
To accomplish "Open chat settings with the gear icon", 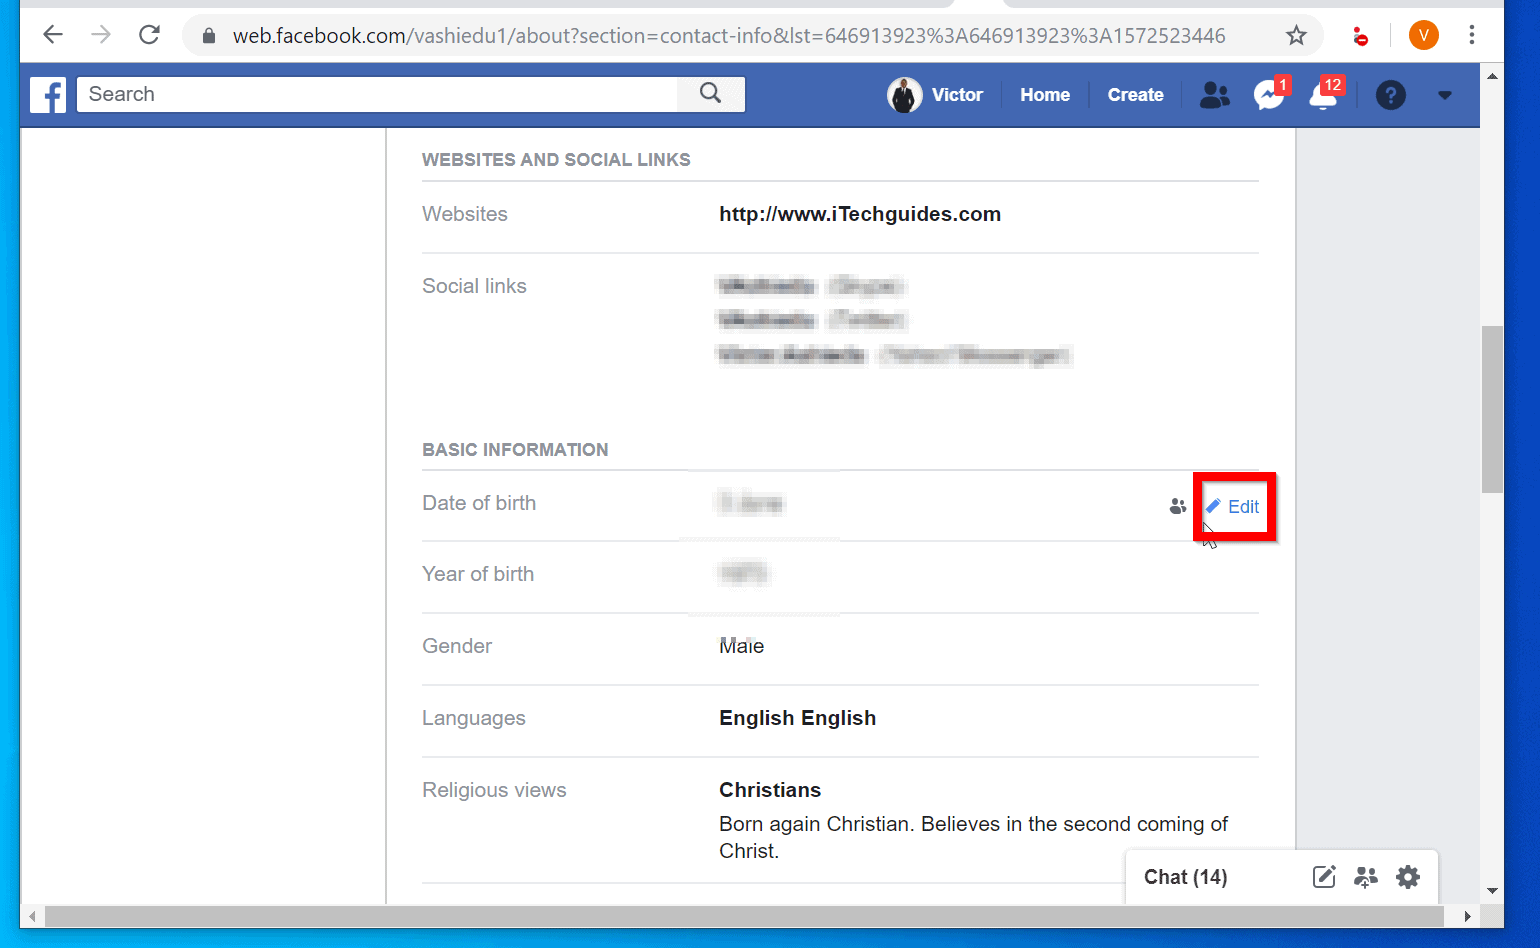I will (1408, 876).
